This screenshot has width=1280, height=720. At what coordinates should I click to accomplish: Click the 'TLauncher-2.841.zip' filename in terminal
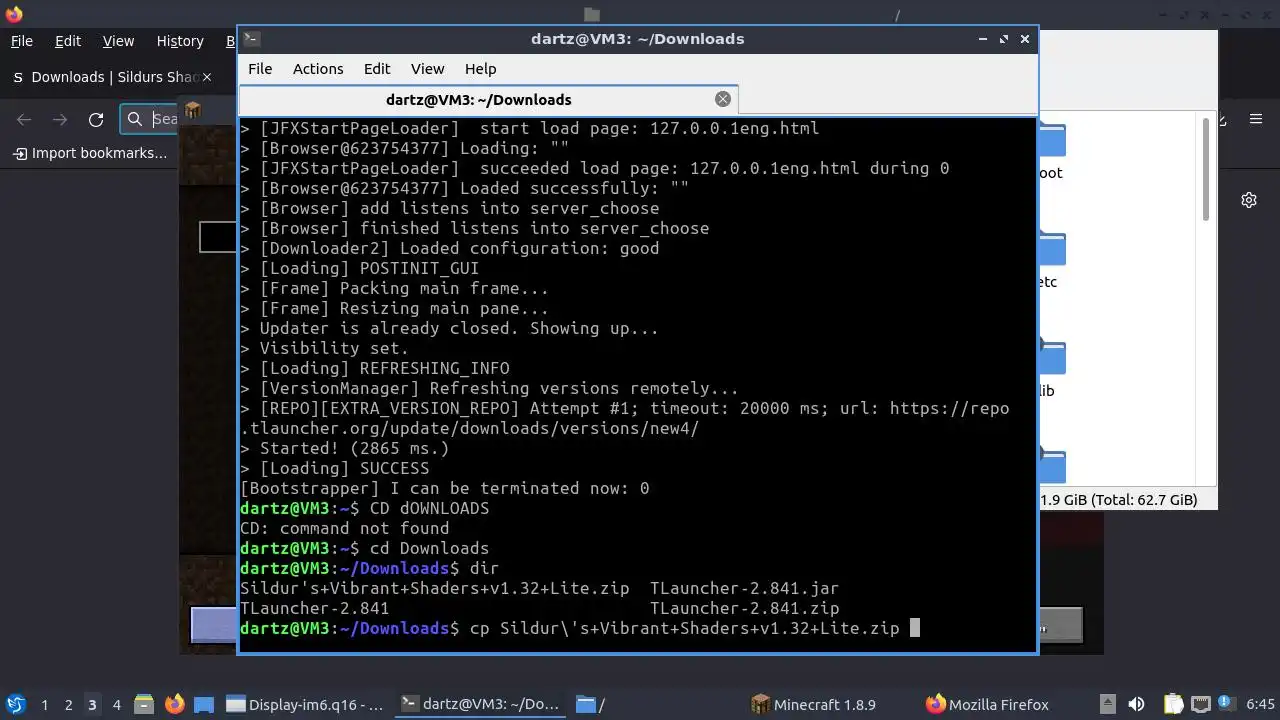coord(744,608)
